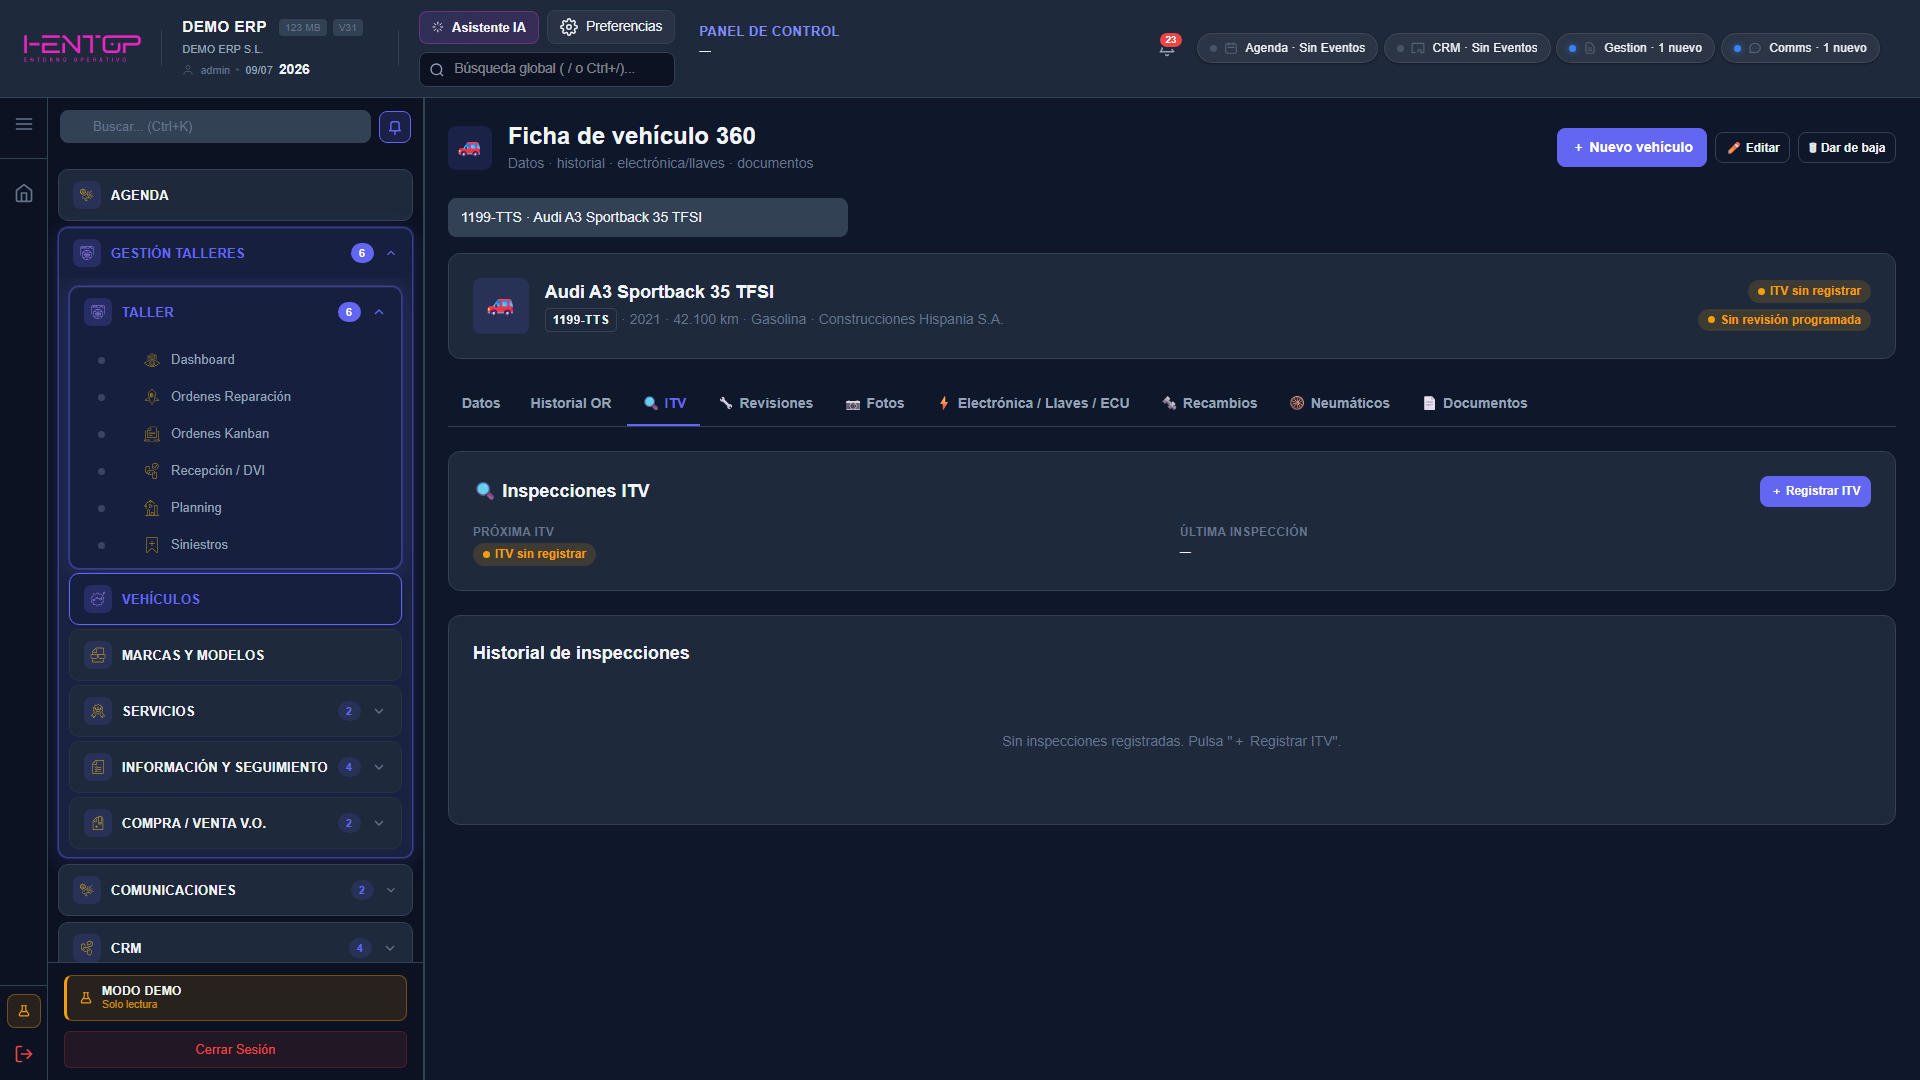
Task: Click the Registrar ITV button
Action: [x=1815, y=491]
